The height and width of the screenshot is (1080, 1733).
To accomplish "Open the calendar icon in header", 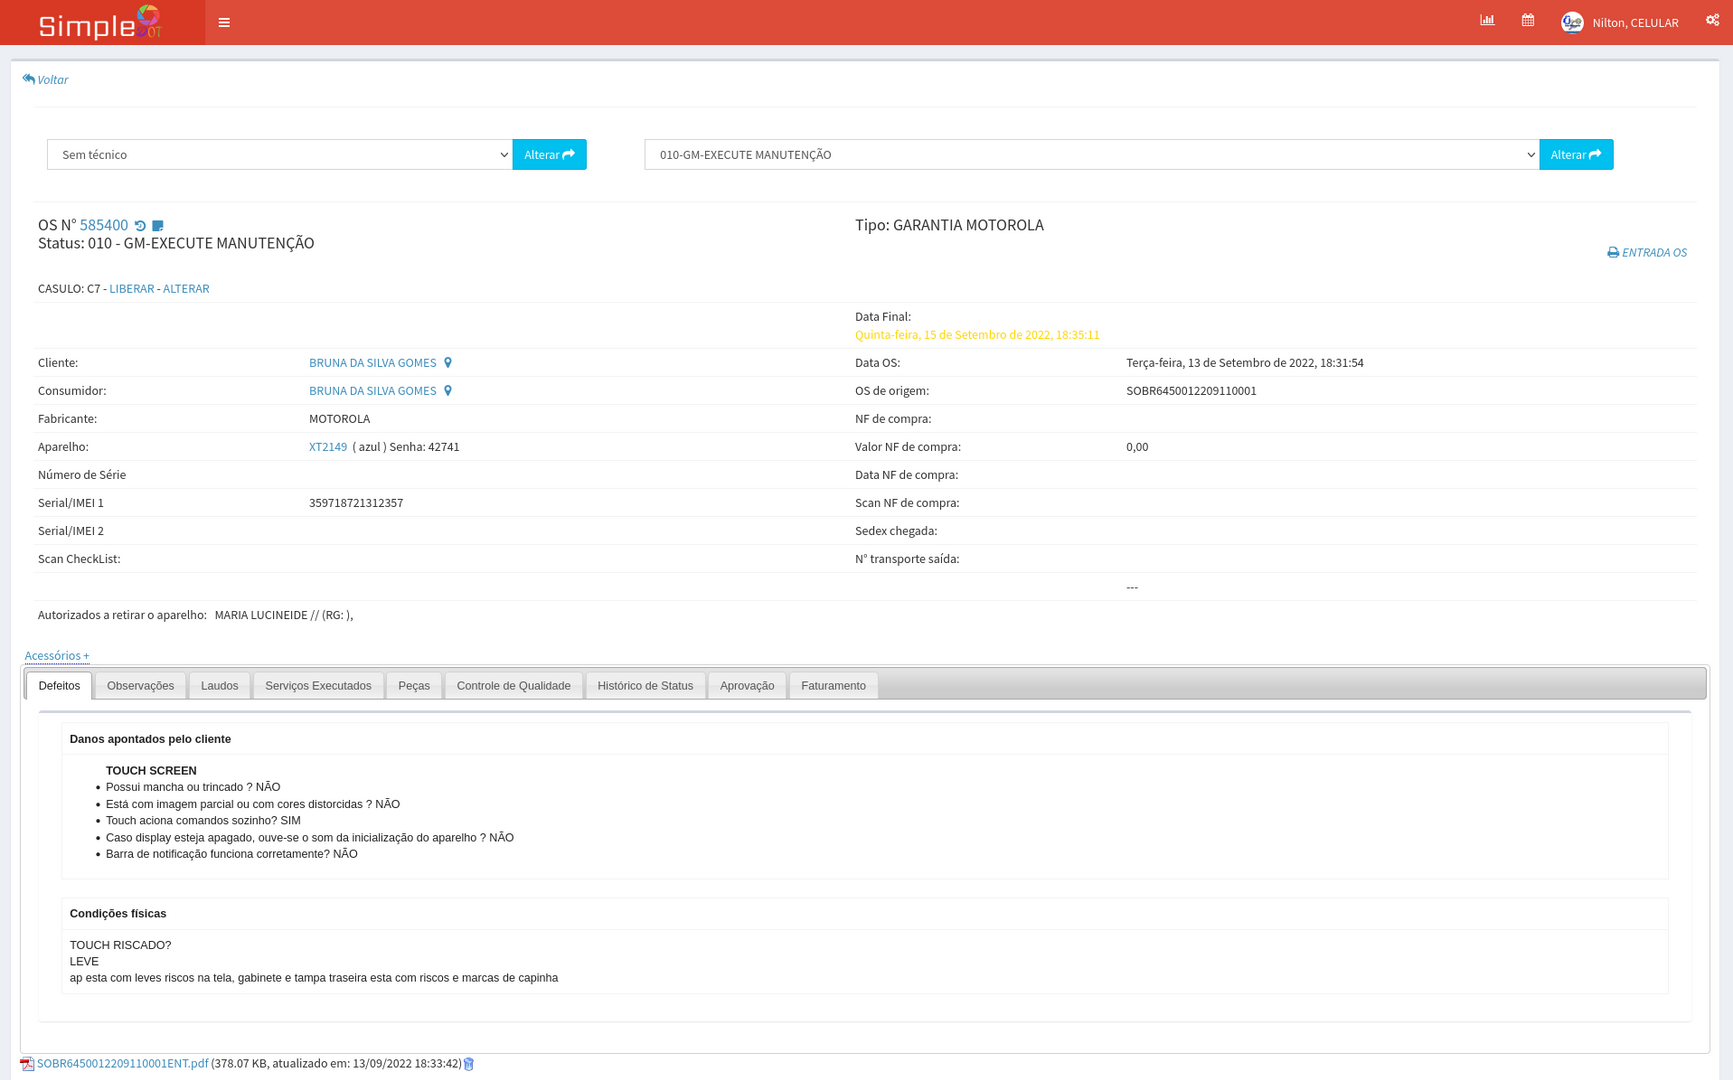I will click(x=1527, y=21).
